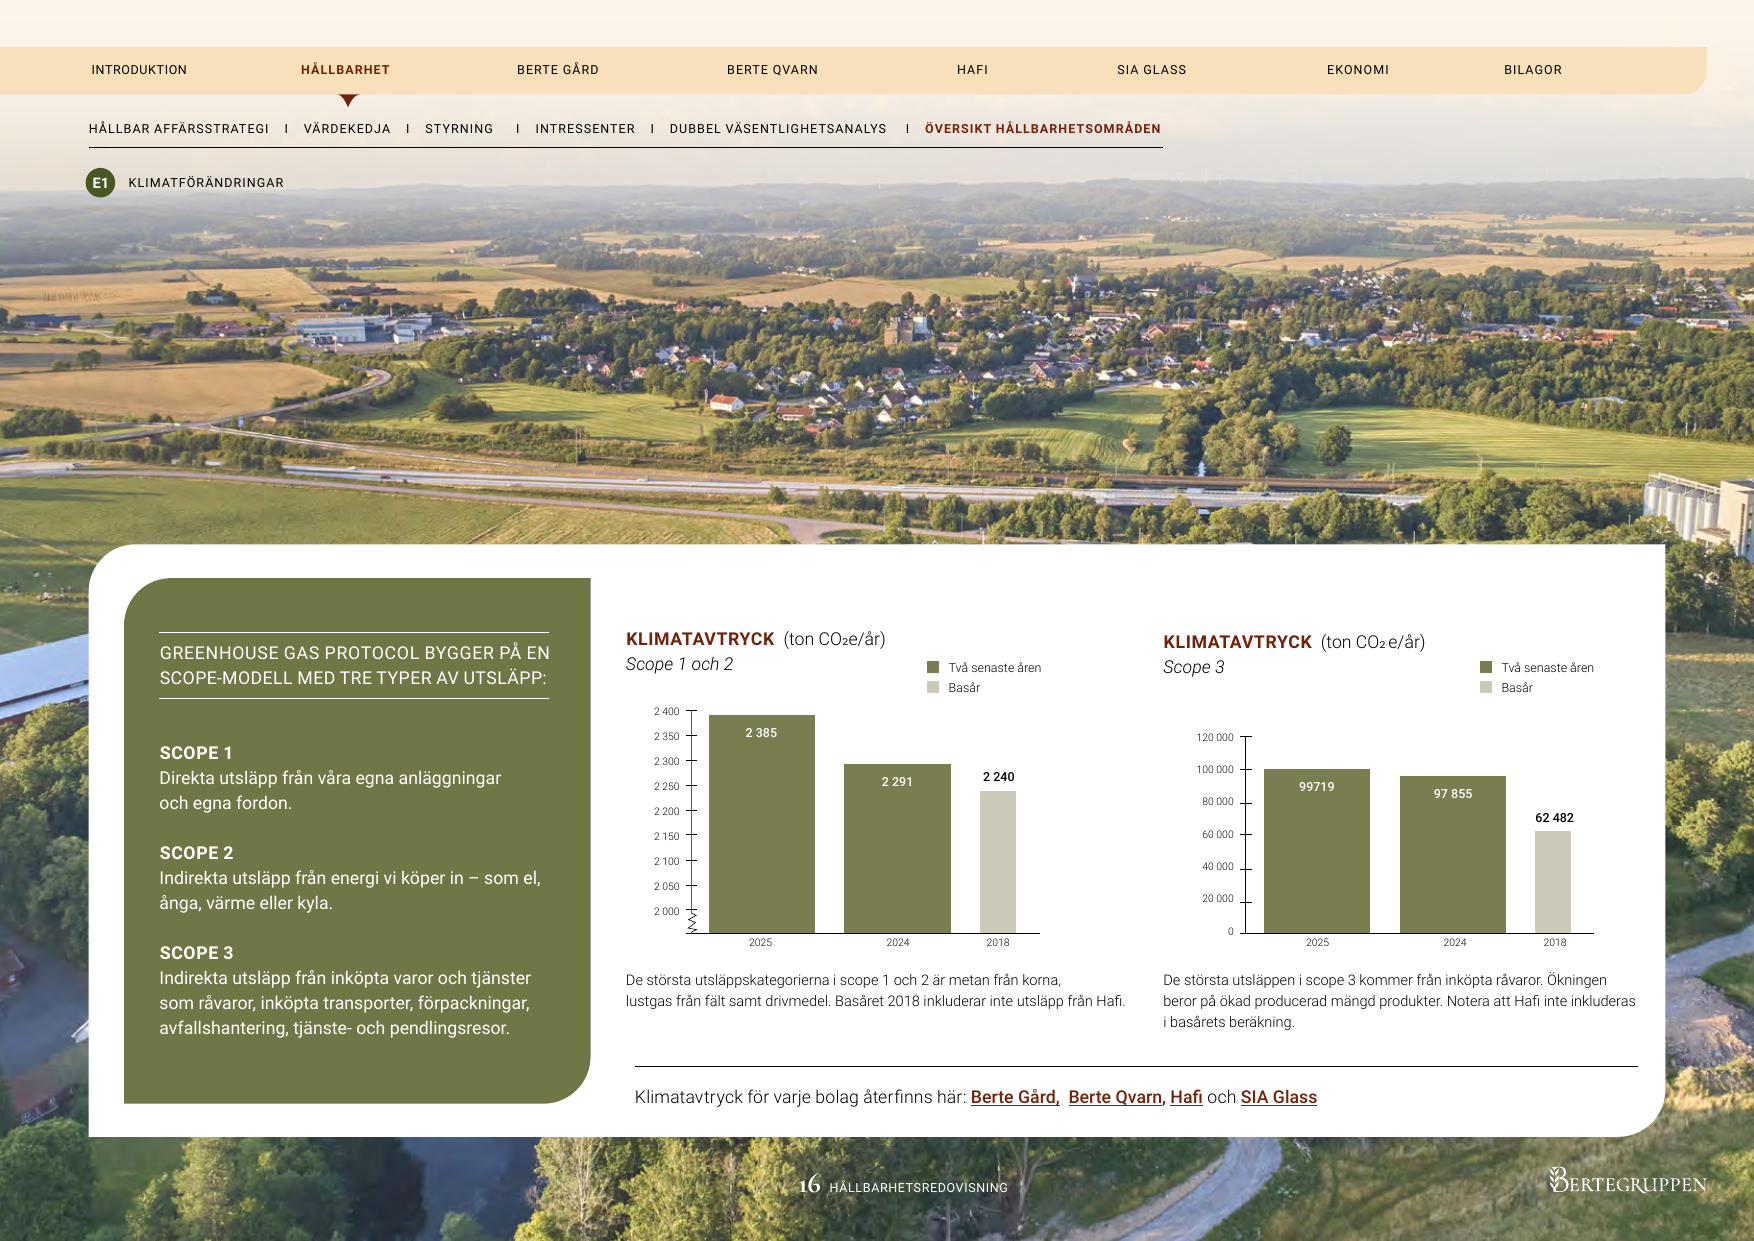Click green legend swatch in Scope 1 och 2 chart
This screenshot has height=1241, width=1754.
933,667
